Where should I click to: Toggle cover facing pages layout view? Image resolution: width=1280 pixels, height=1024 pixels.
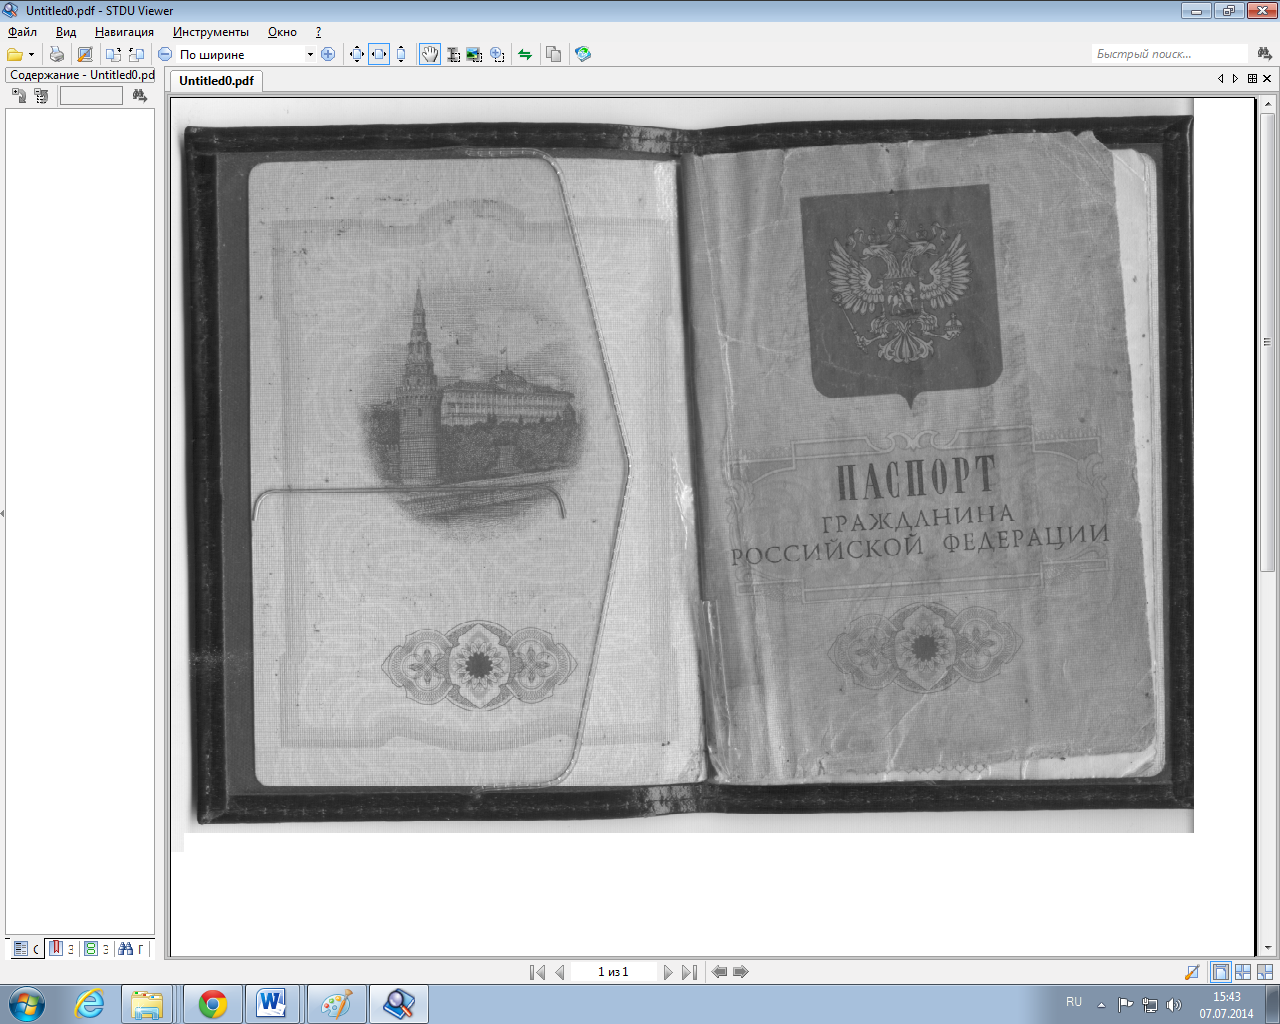pyautogui.click(x=1265, y=972)
